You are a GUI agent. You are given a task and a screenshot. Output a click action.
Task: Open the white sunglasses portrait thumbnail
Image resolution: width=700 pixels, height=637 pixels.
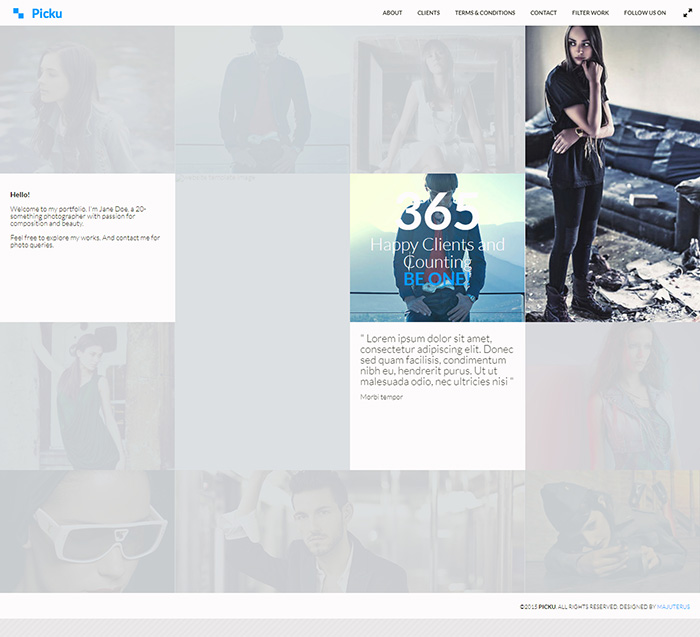click(x=87, y=531)
